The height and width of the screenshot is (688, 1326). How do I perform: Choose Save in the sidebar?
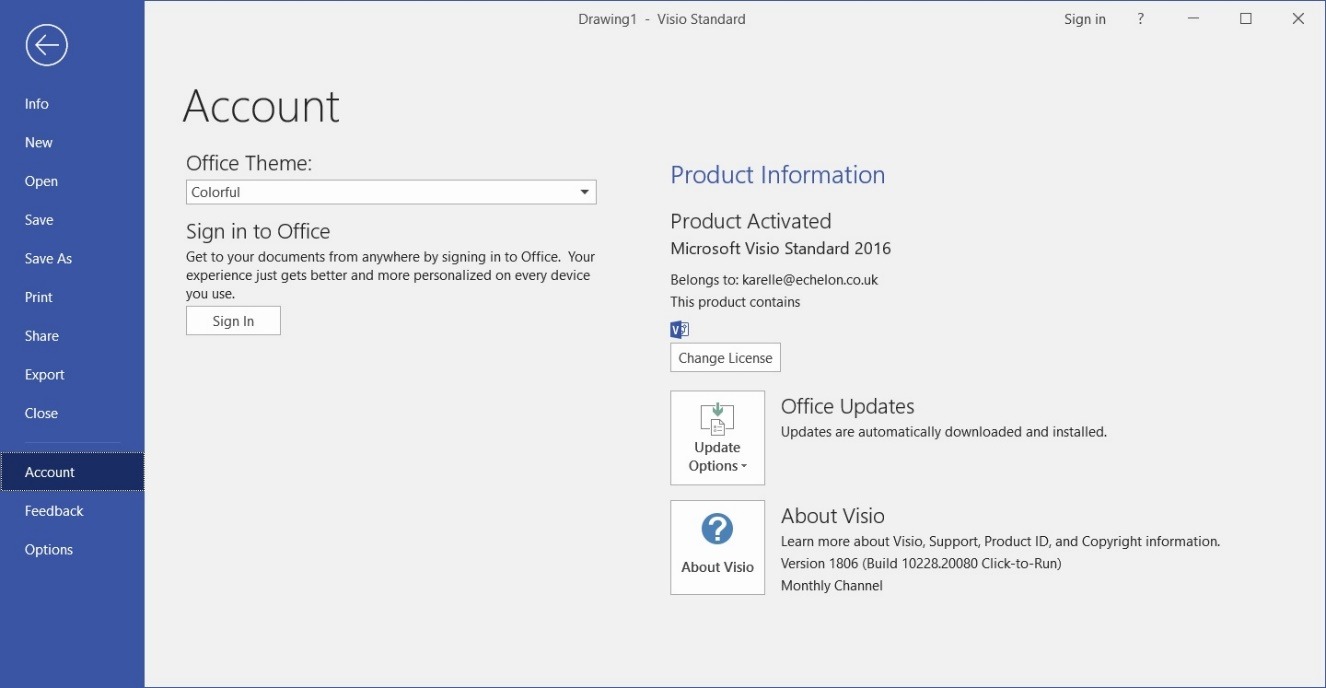(x=72, y=220)
